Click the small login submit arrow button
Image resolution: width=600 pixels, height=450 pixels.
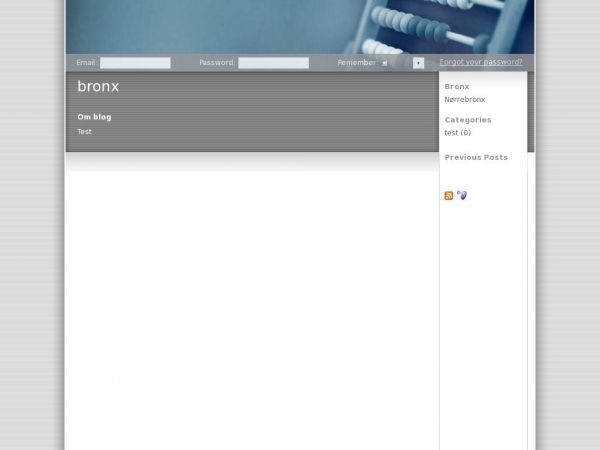pos(418,63)
